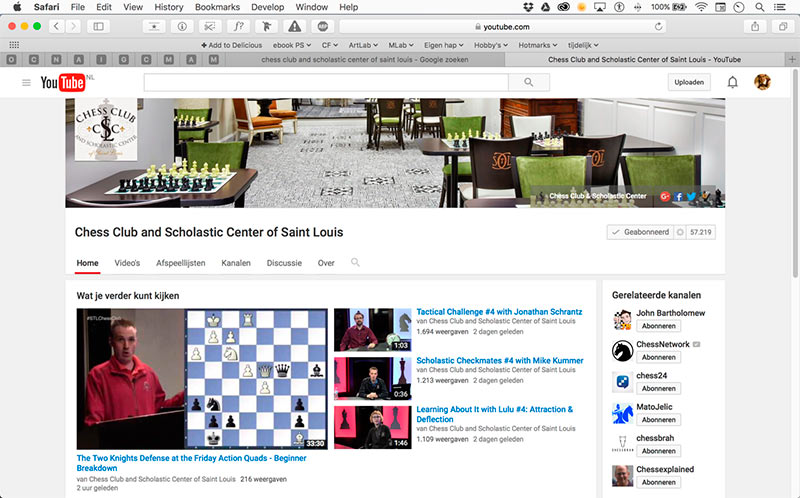Image resolution: width=800 pixels, height=498 pixels.
Task: Open the Develop menu
Action: point(267,7)
